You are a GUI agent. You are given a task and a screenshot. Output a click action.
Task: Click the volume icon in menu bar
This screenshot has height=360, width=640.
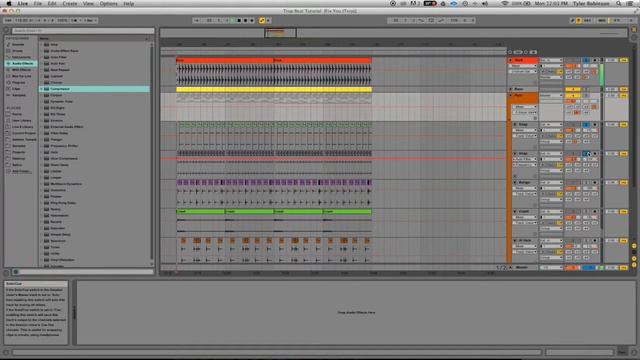[x=485, y=3]
